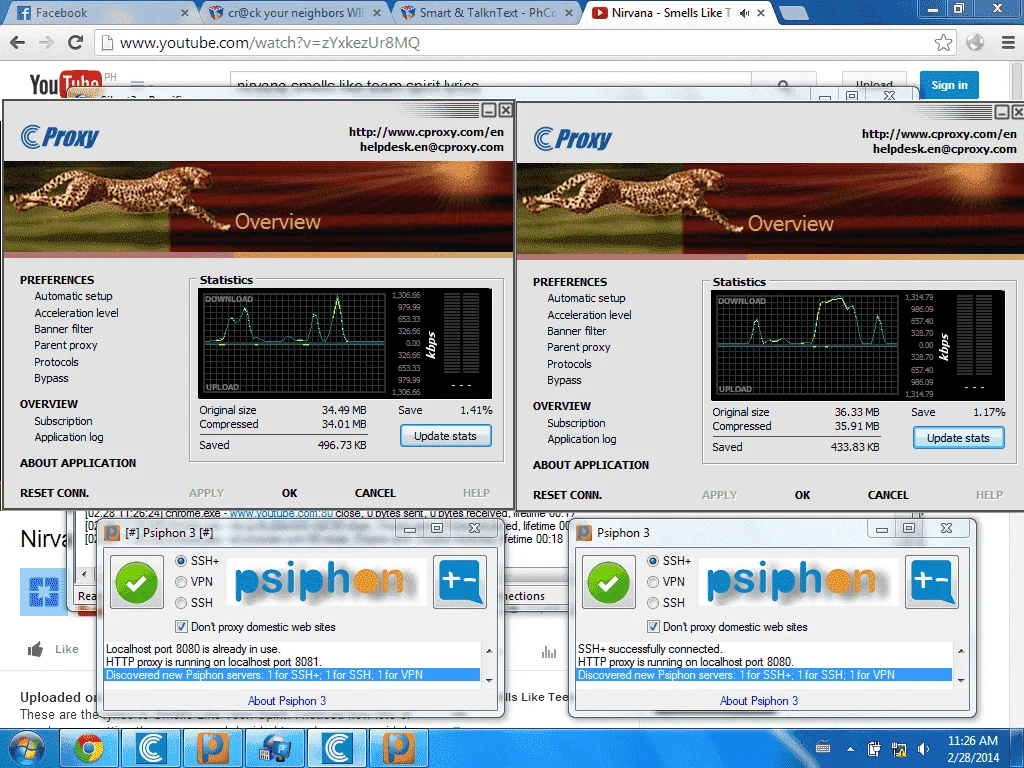
Task: Mute the Nirvana tab speaker icon
Action: point(744,12)
